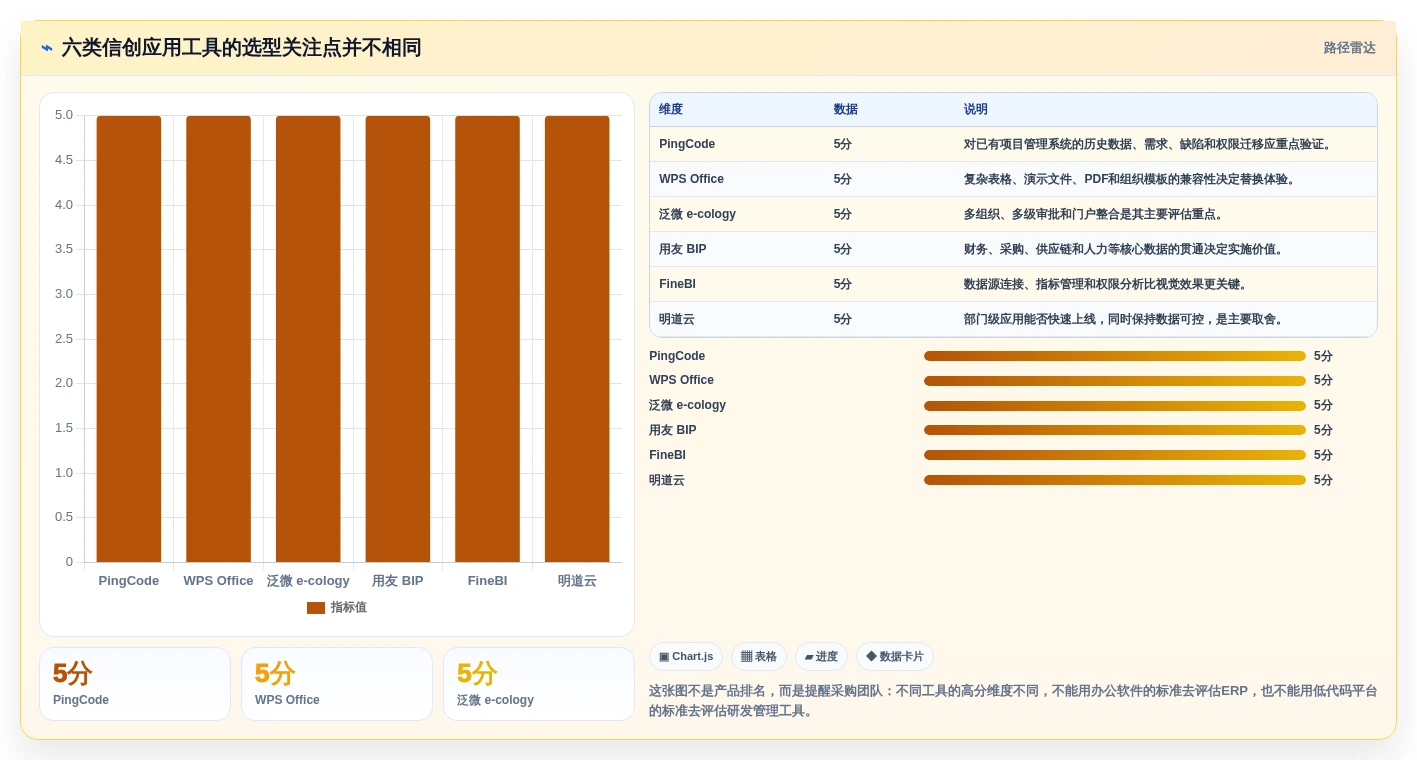Click the FineBI progress bar
The width and height of the screenshot is (1417, 760).
coord(1115,455)
